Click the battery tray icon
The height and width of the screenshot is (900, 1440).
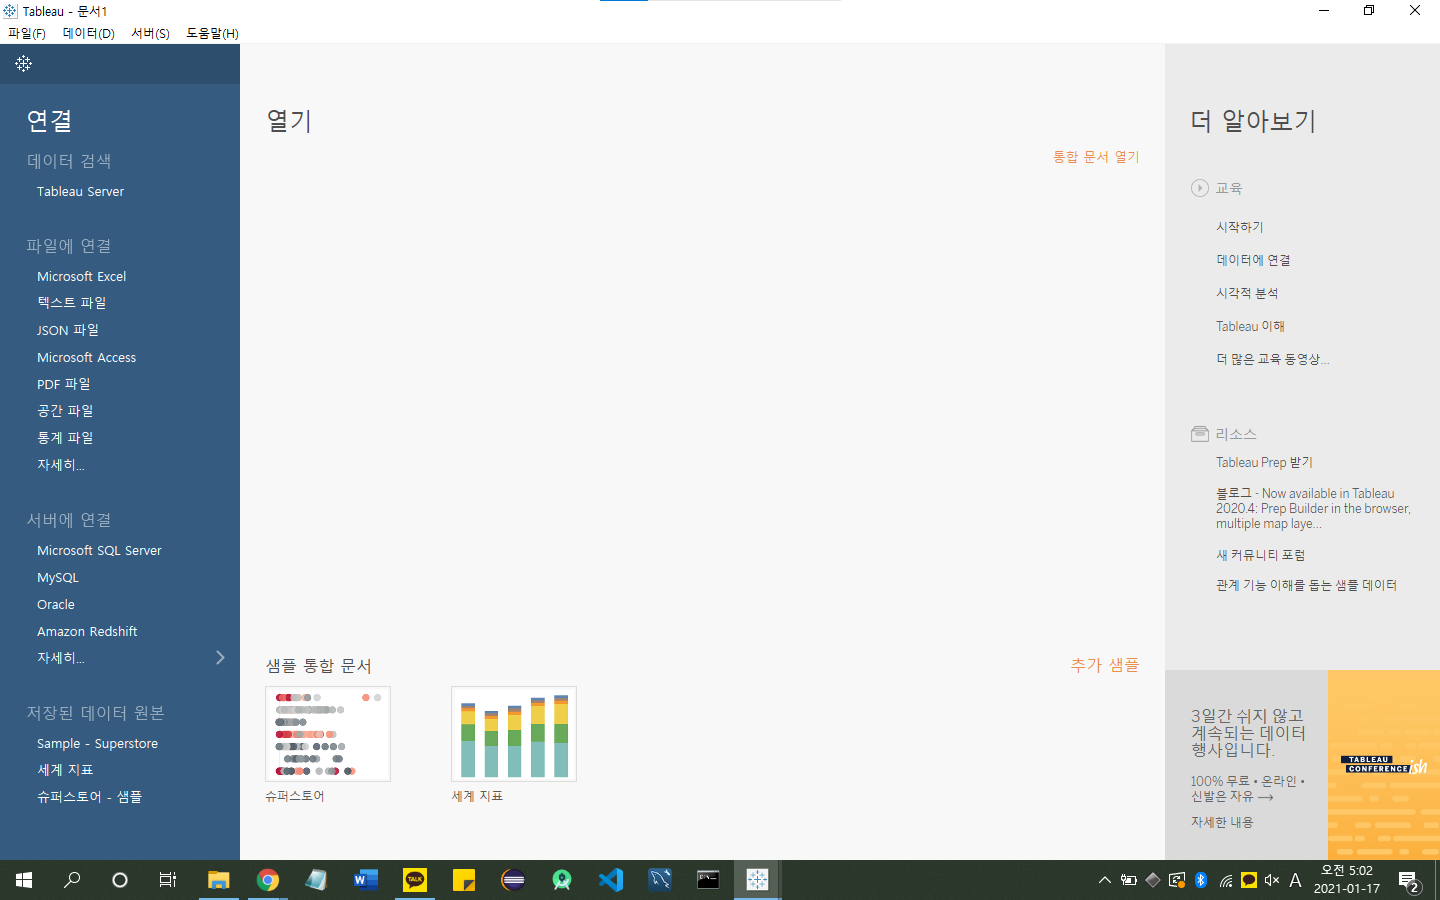[1129, 880]
